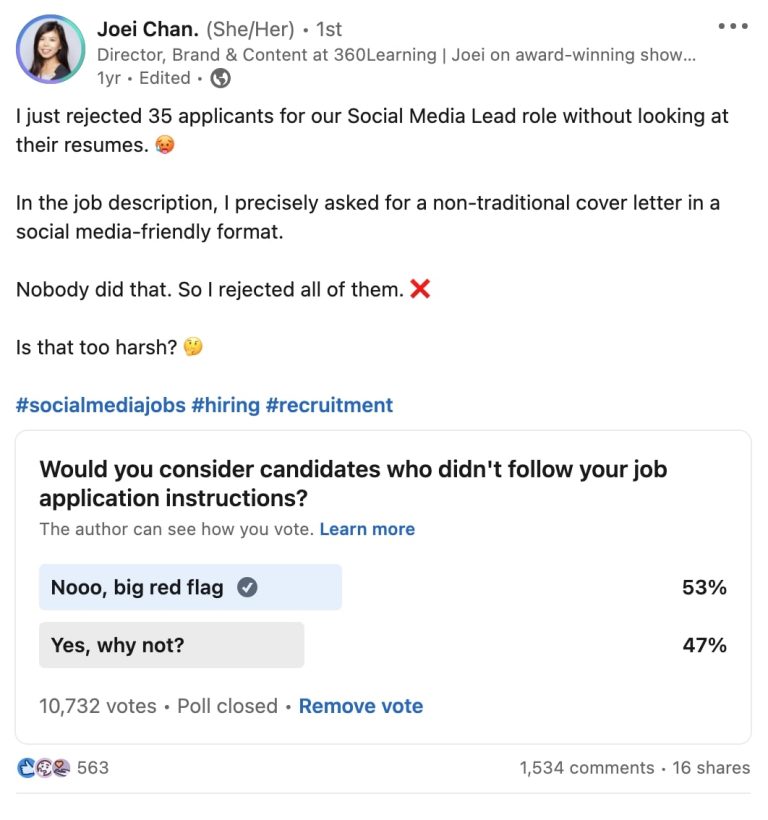Open the post options three-dot menu
Viewport: 768px width, 820px height.
point(731,26)
